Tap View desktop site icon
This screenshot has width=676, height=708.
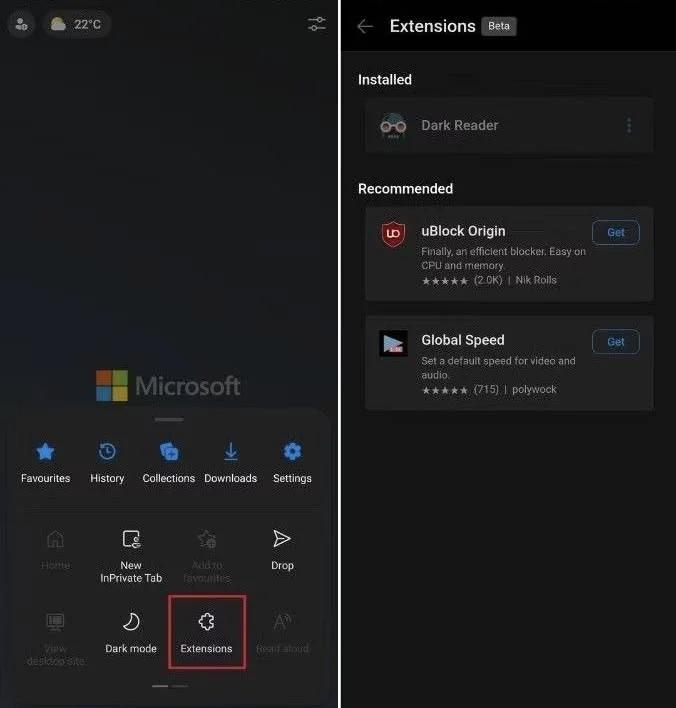tap(55, 622)
